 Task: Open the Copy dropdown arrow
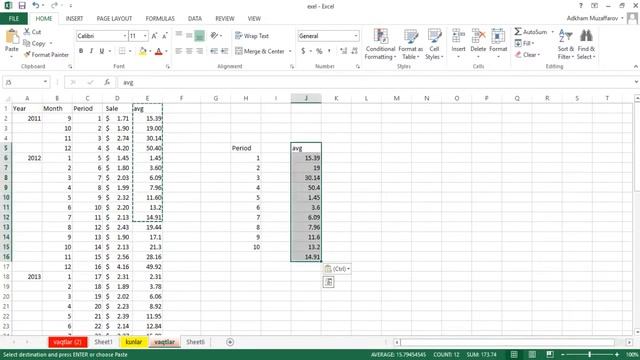pos(51,43)
